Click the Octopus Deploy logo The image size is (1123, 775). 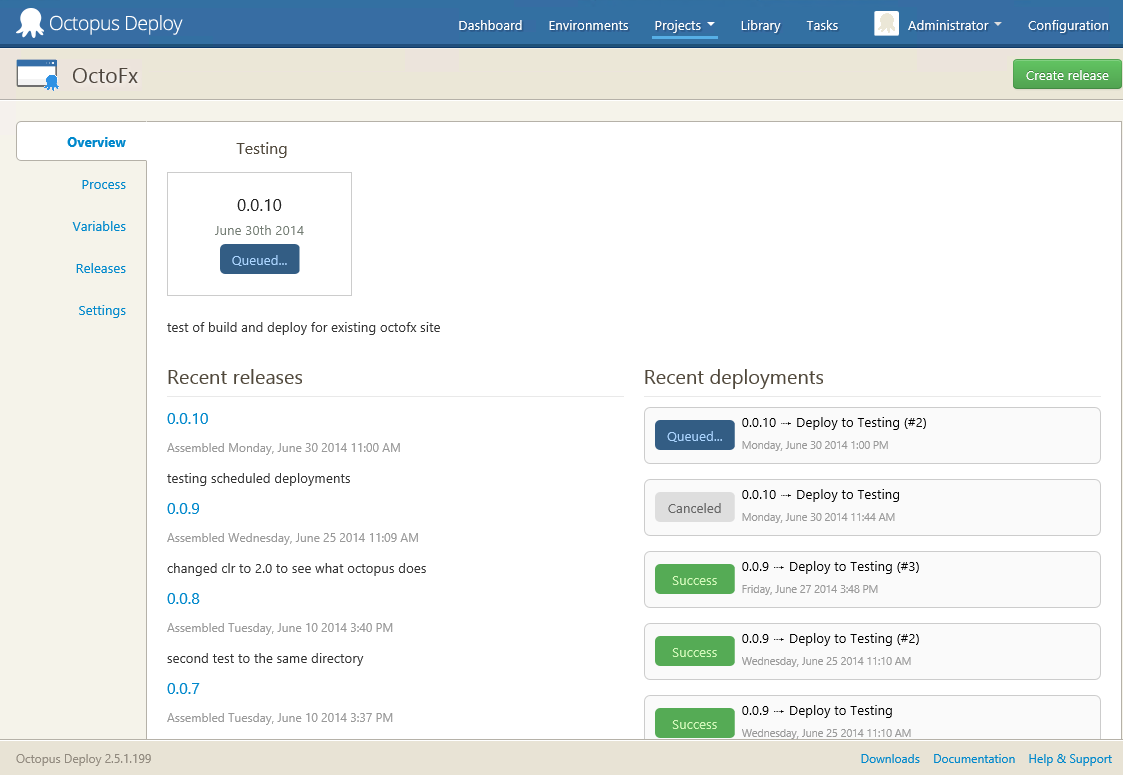pyautogui.click(x=30, y=22)
